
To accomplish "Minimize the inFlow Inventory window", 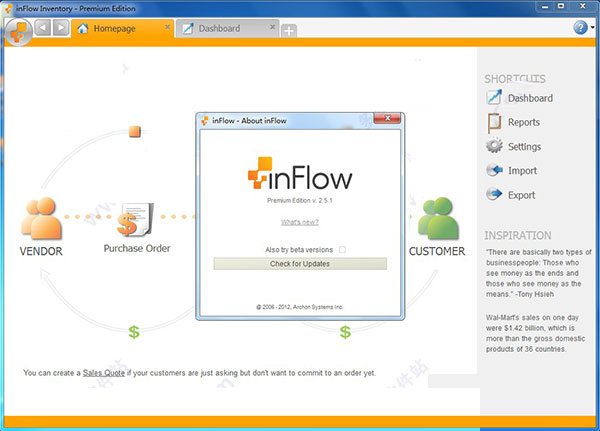I will coord(545,6).
